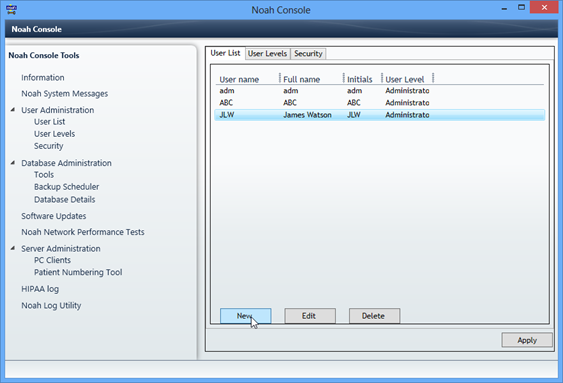563x383 pixels.
Task: Open Noah Network Performance Tests
Action: click(x=83, y=232)
